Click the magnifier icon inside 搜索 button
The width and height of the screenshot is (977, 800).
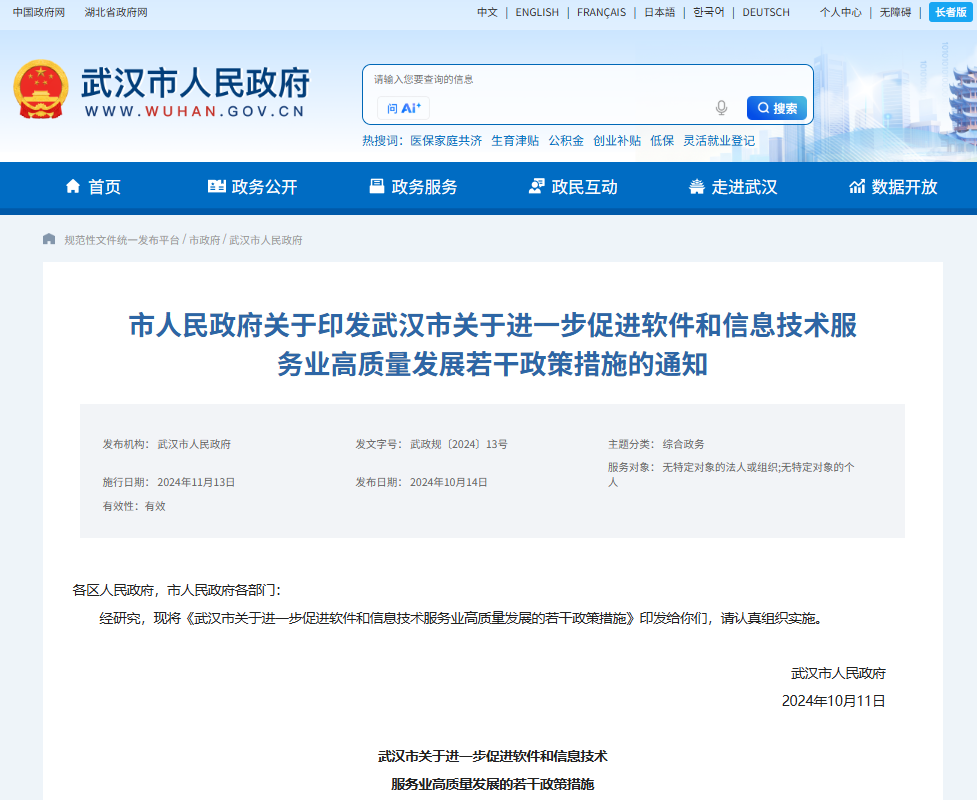click(x=763, y=108)
